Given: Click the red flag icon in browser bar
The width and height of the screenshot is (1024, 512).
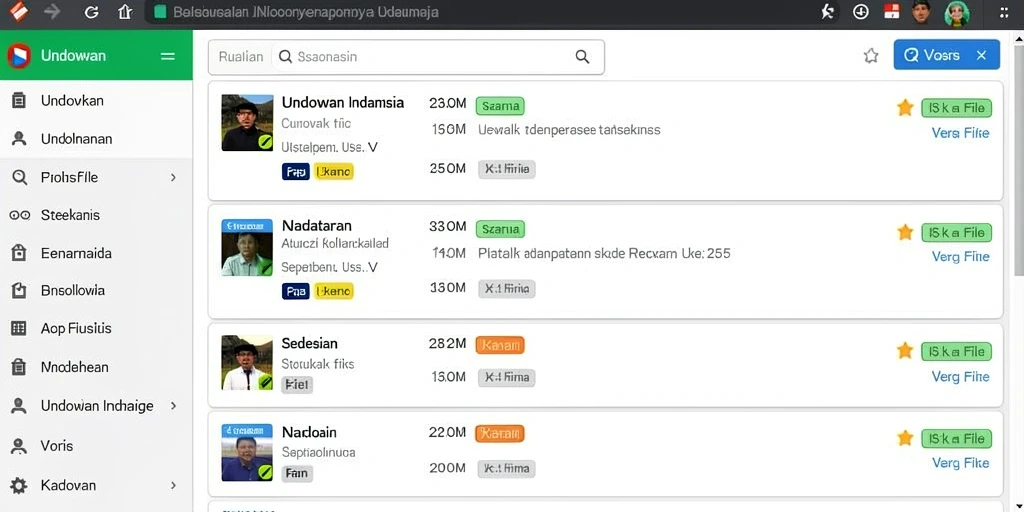Looking at the screenshot, I should (x=891, y=11).
